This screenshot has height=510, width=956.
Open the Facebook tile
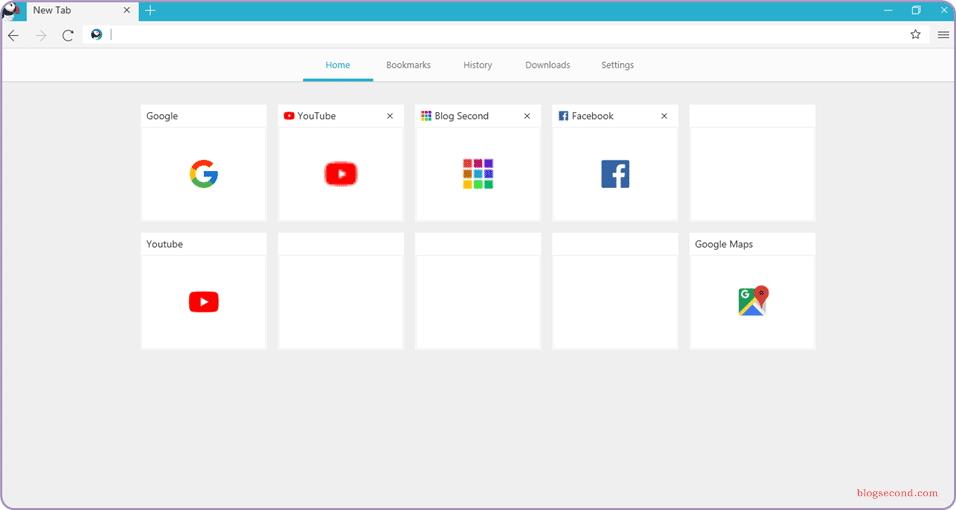pos(615,162)
